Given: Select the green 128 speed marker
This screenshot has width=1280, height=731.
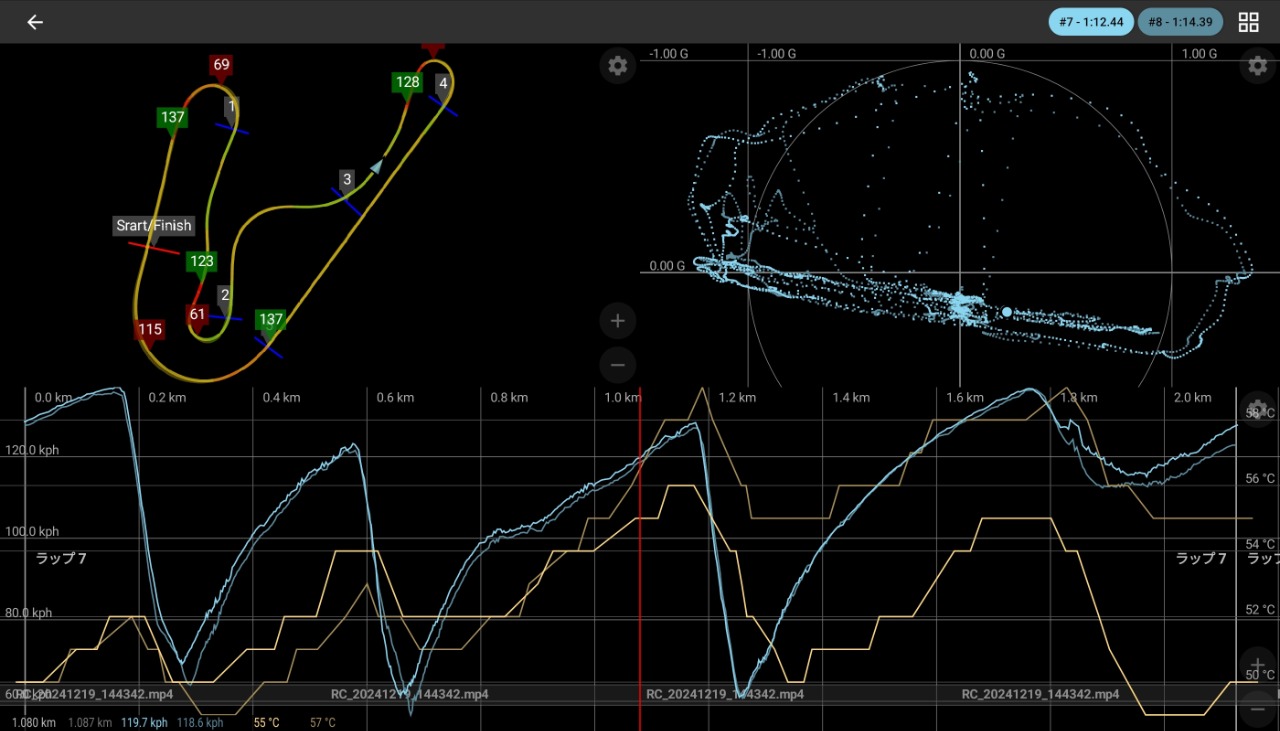Looking at the screenshot, I should 407,84.
